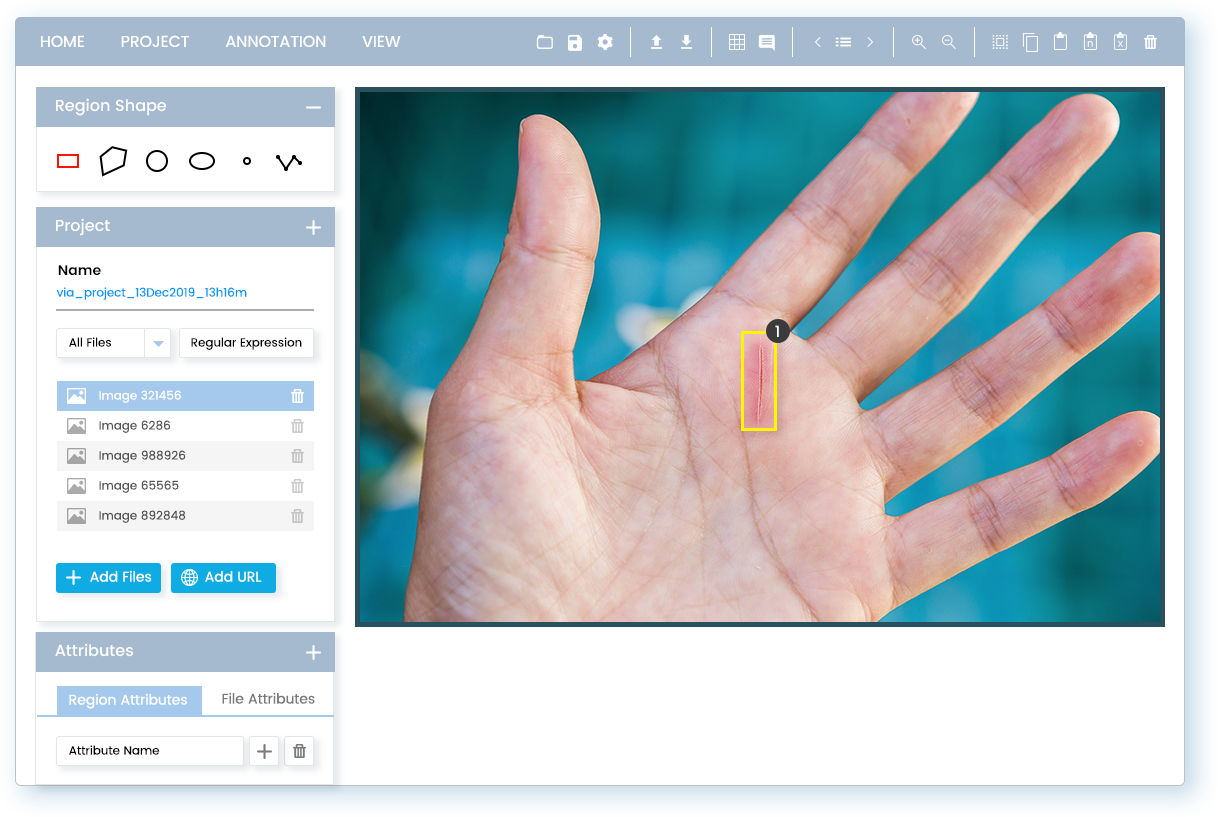Click the Add URL button
Viewport: 1218px width, 817px height.
pos(223,577)
